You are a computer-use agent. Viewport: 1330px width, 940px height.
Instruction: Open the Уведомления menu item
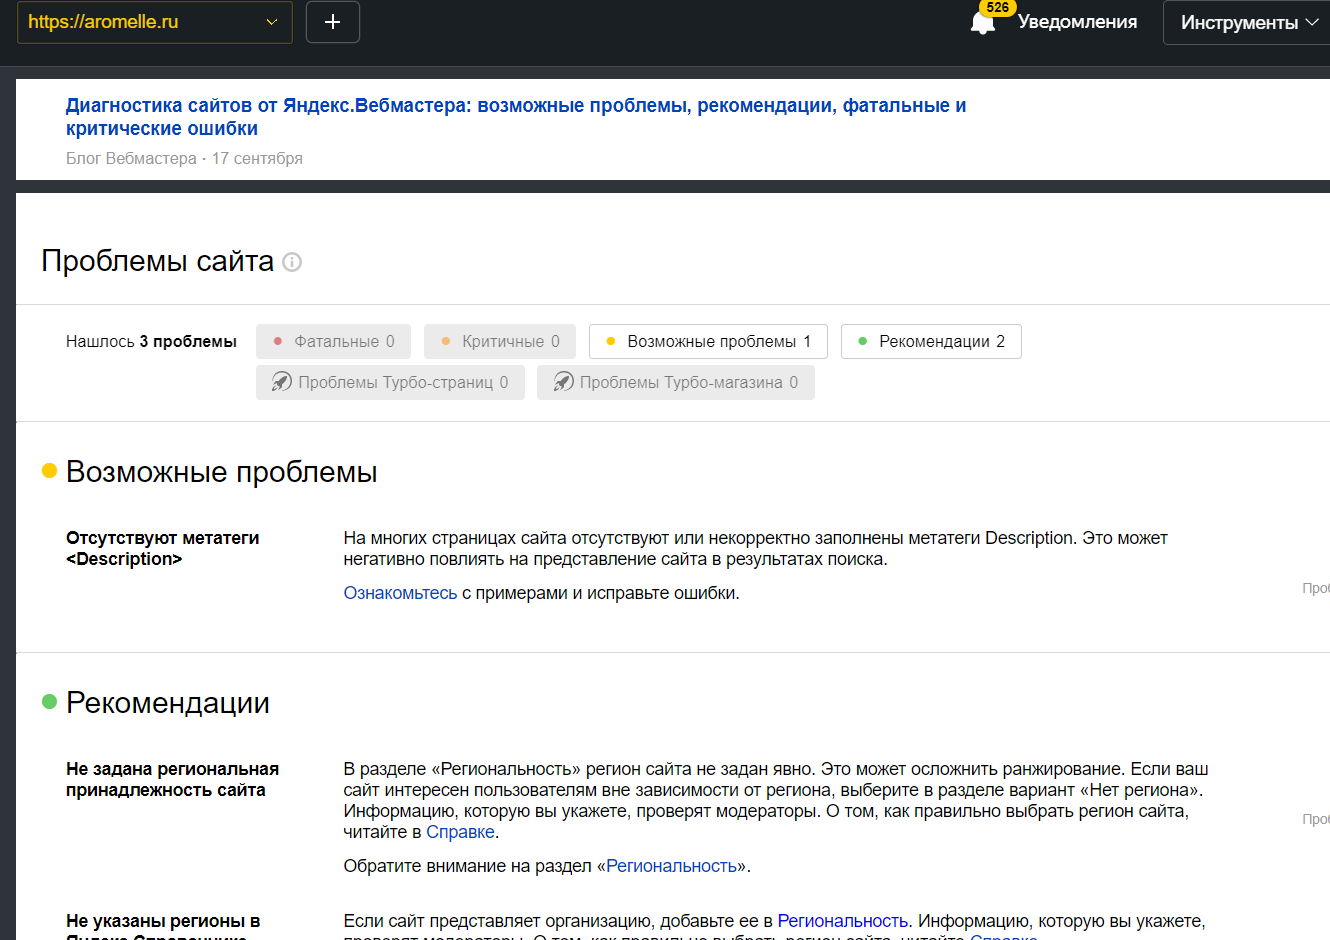[1077, 22]
